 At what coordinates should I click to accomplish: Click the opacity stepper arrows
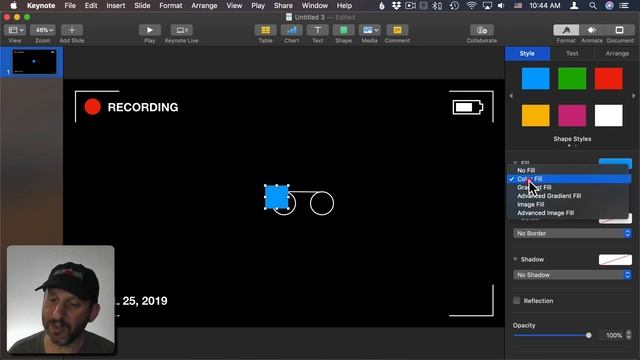[629, 335]
